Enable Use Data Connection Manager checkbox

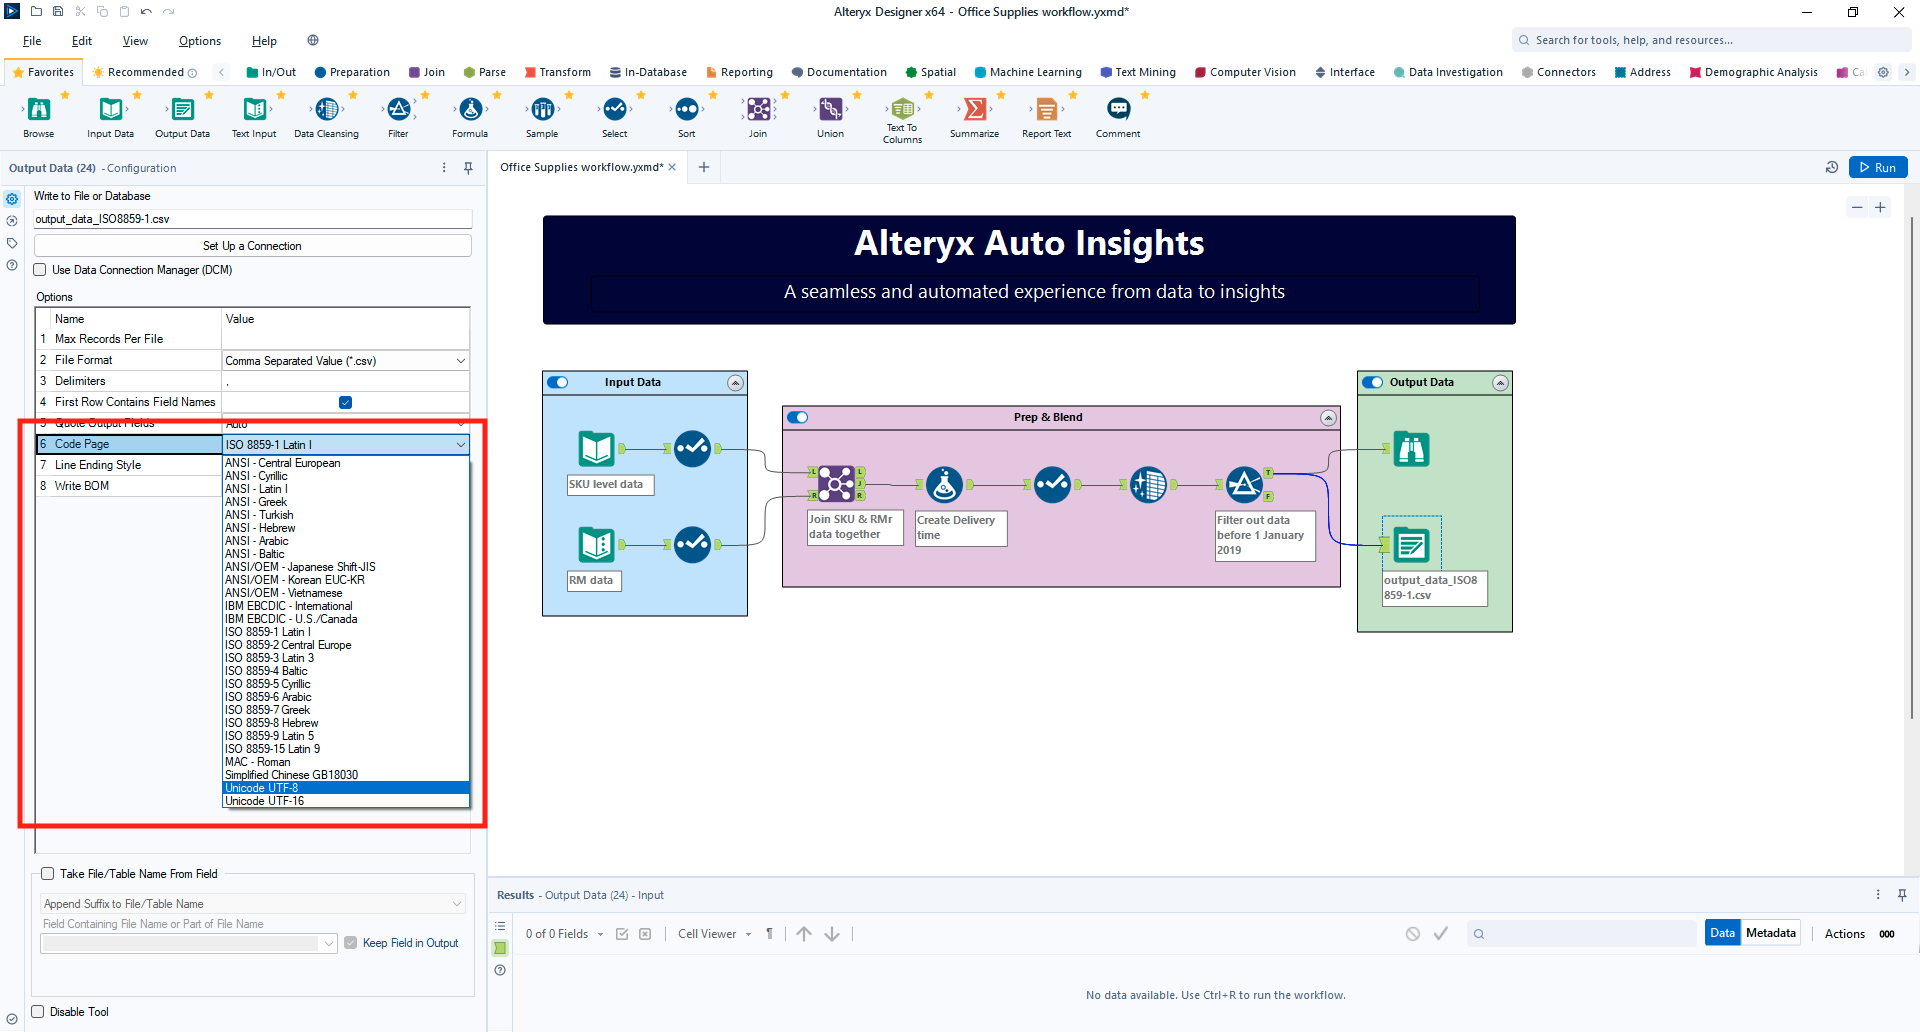[x=40, y=270]
